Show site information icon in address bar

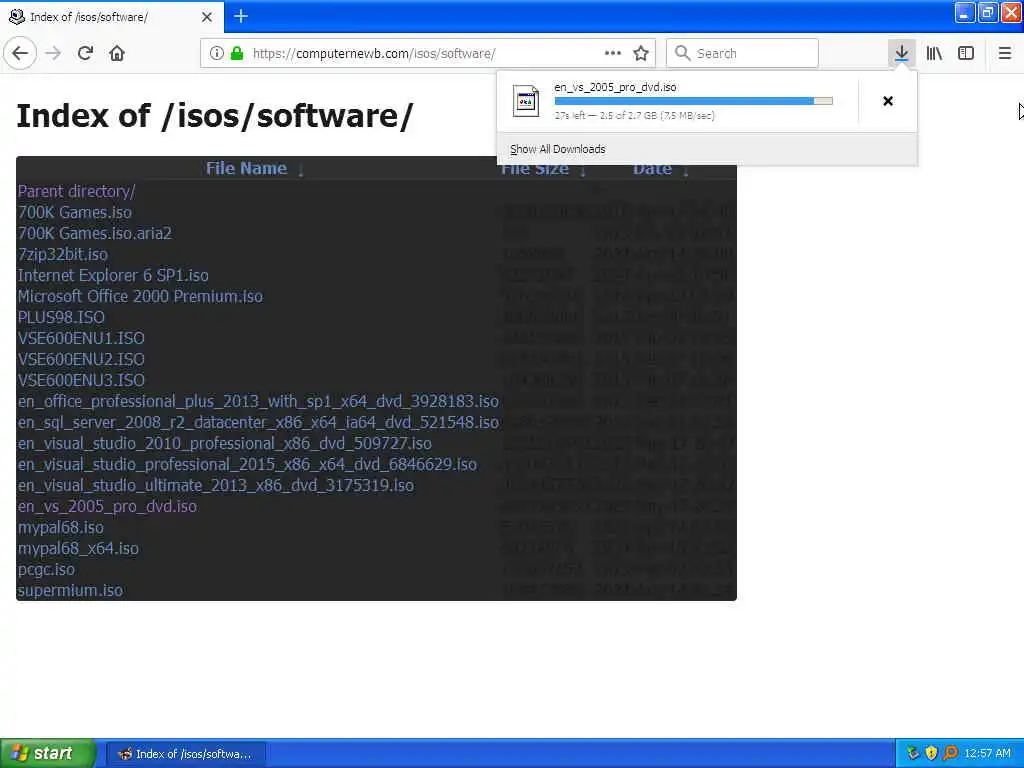pos(217,53)
